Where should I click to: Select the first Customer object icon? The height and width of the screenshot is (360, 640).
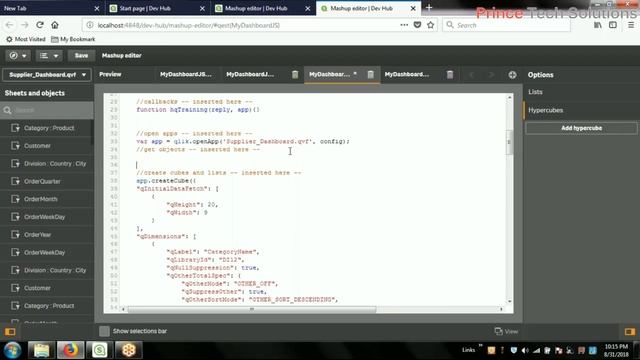(16, 146)
